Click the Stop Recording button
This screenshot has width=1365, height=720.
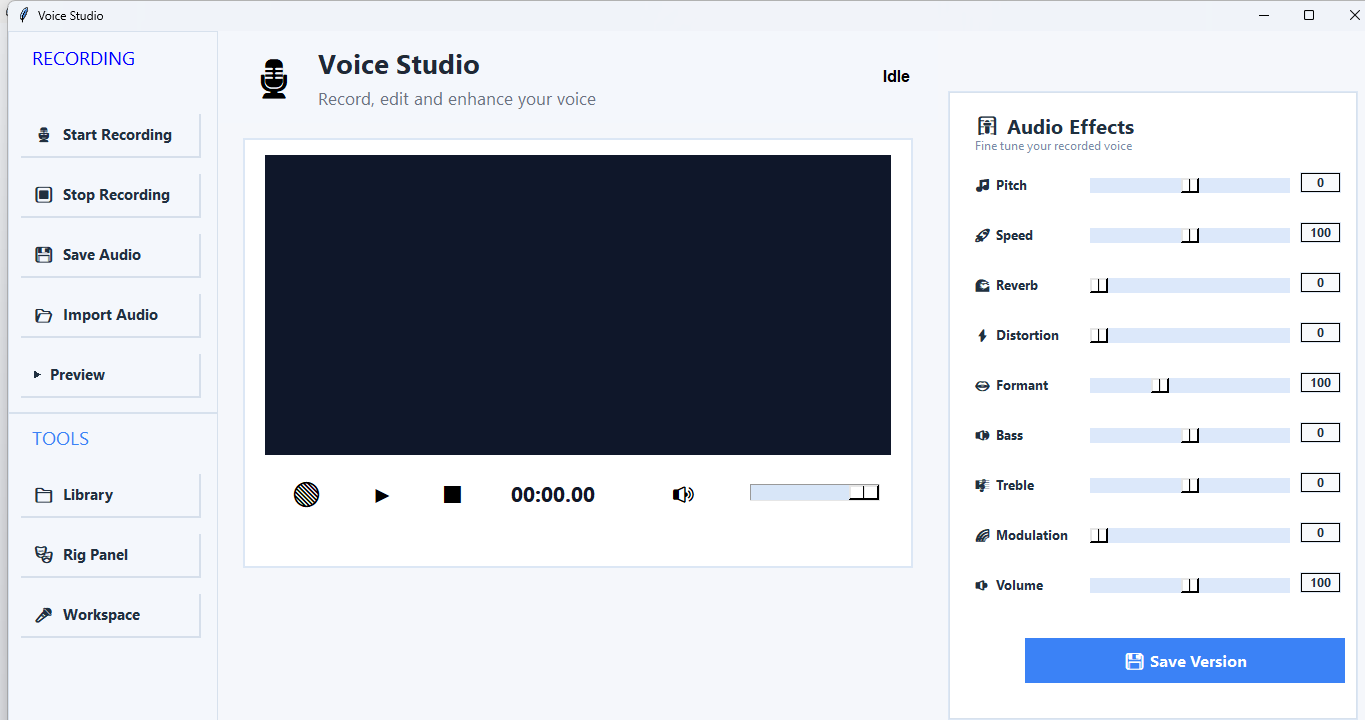110,195
